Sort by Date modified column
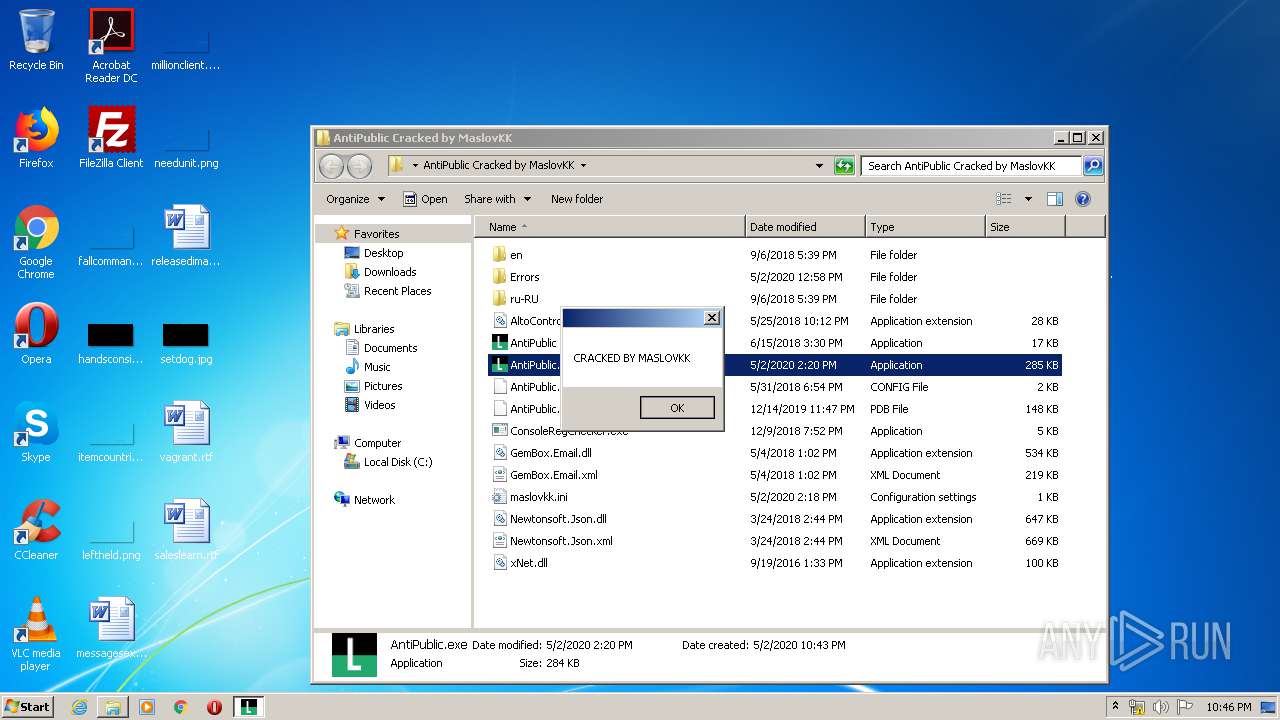This screenshot has height=720, width=1280. coord(805,227)
